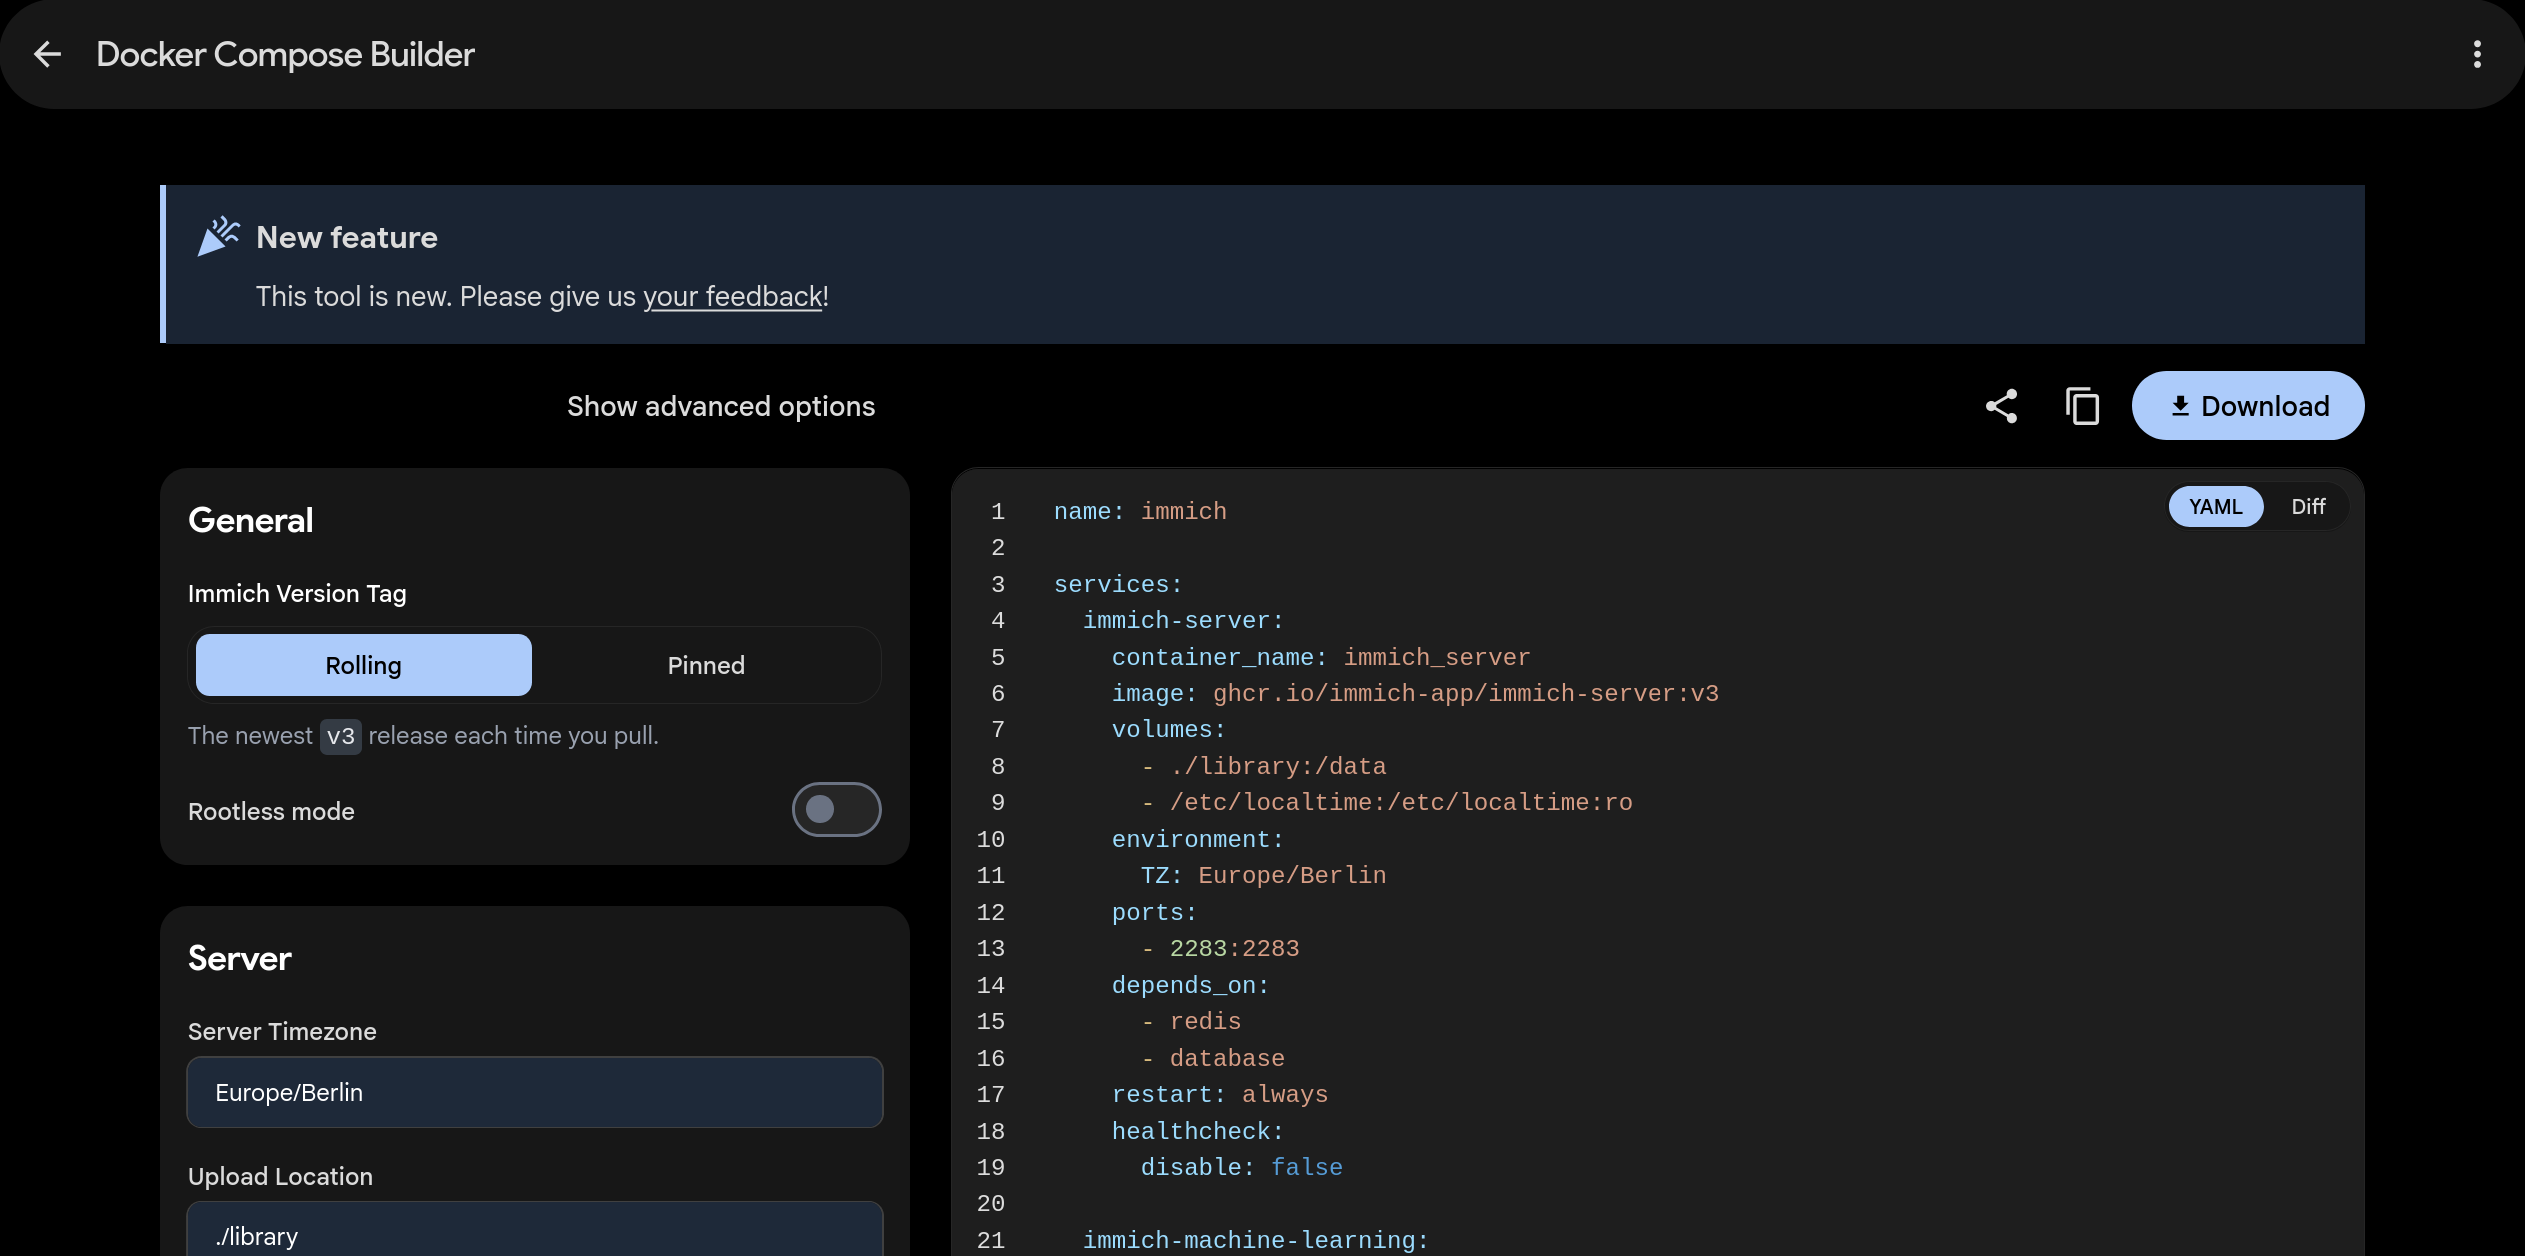Click the 'ports:' code line

(1154, 912)
